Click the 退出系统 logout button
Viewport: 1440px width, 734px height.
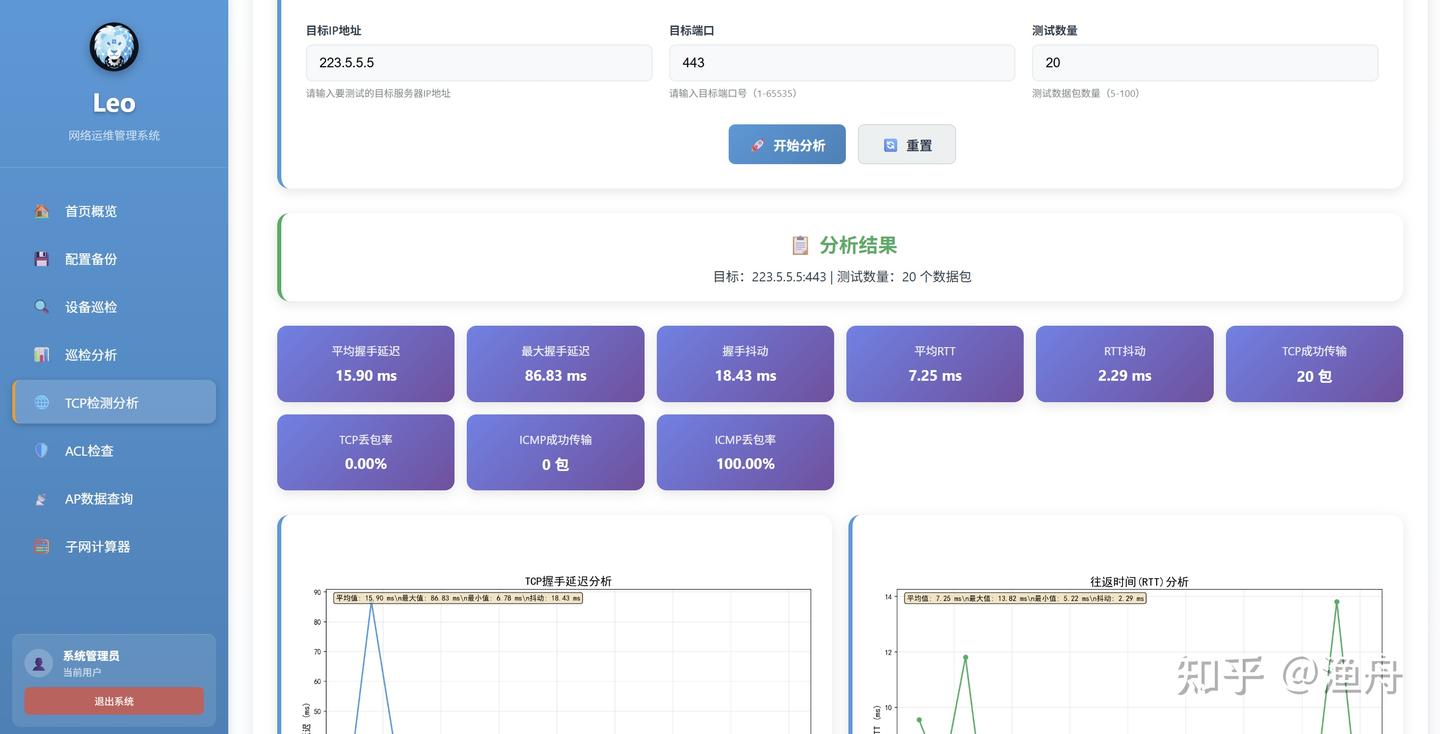[113, 699]
